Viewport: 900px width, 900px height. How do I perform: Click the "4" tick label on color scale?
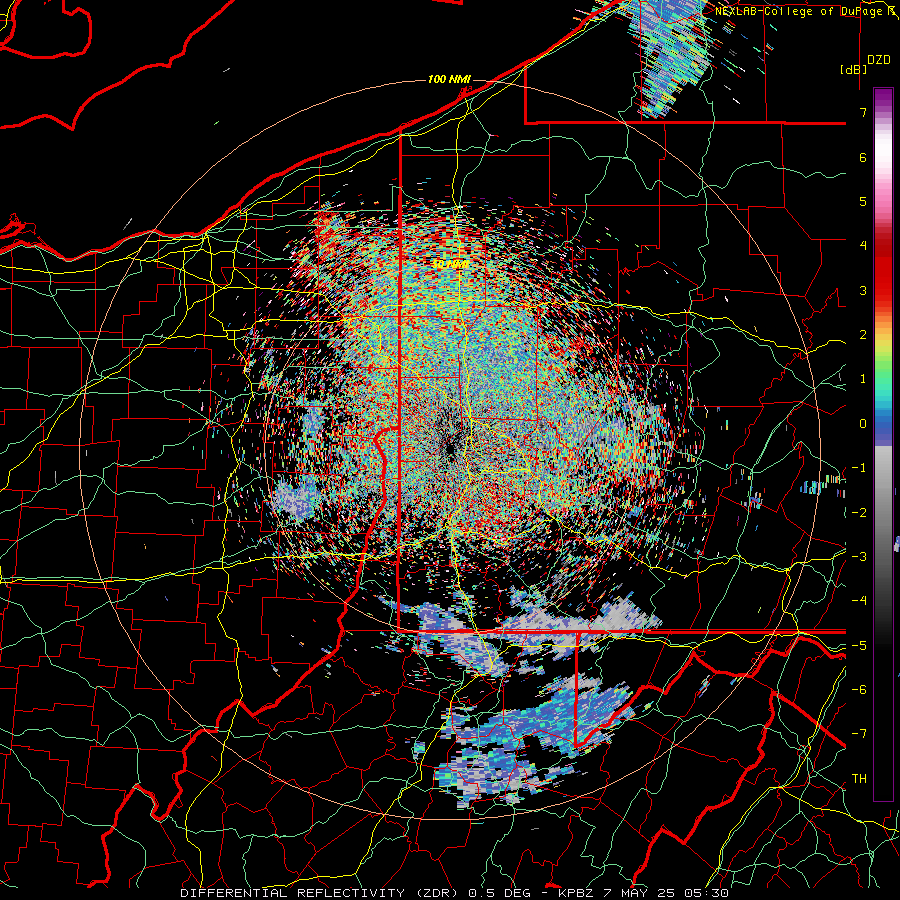[863, 246]
